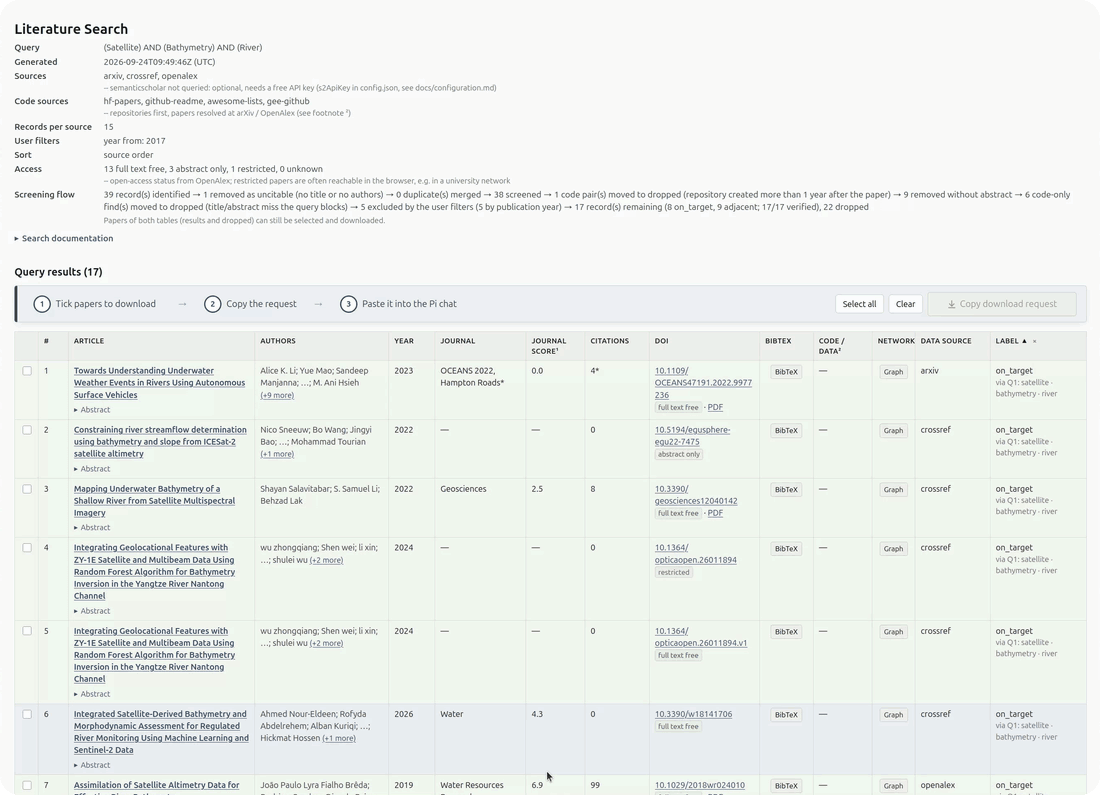This screenshot has height=795, width=1100.
Task: Open DOI 10.3390/geosciences12040142
Action: [x=696, y=495]
